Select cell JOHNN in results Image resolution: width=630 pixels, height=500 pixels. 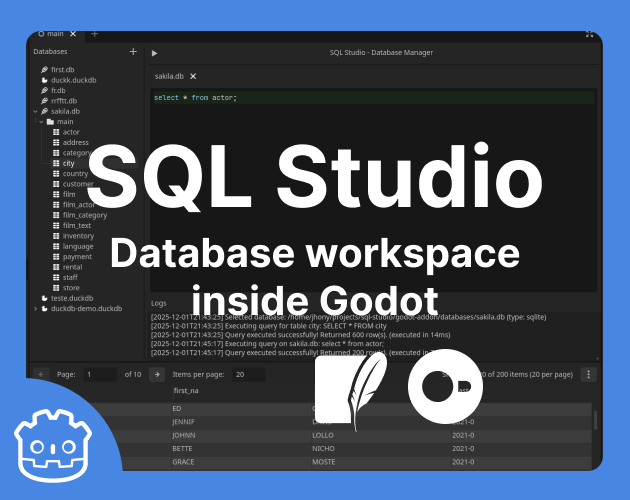click(x=184, y=435)
